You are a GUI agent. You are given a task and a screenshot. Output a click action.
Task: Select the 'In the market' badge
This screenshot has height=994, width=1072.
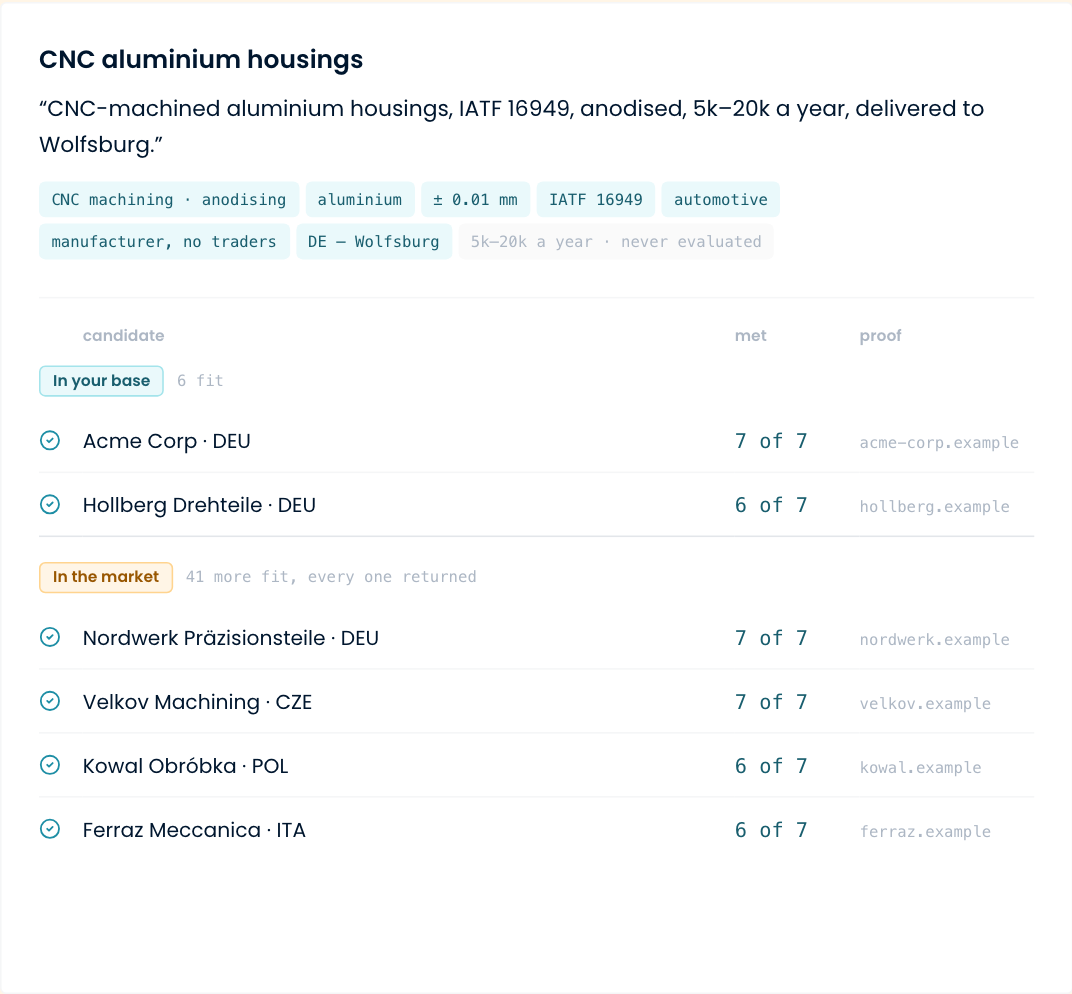[x=106, y=577]
